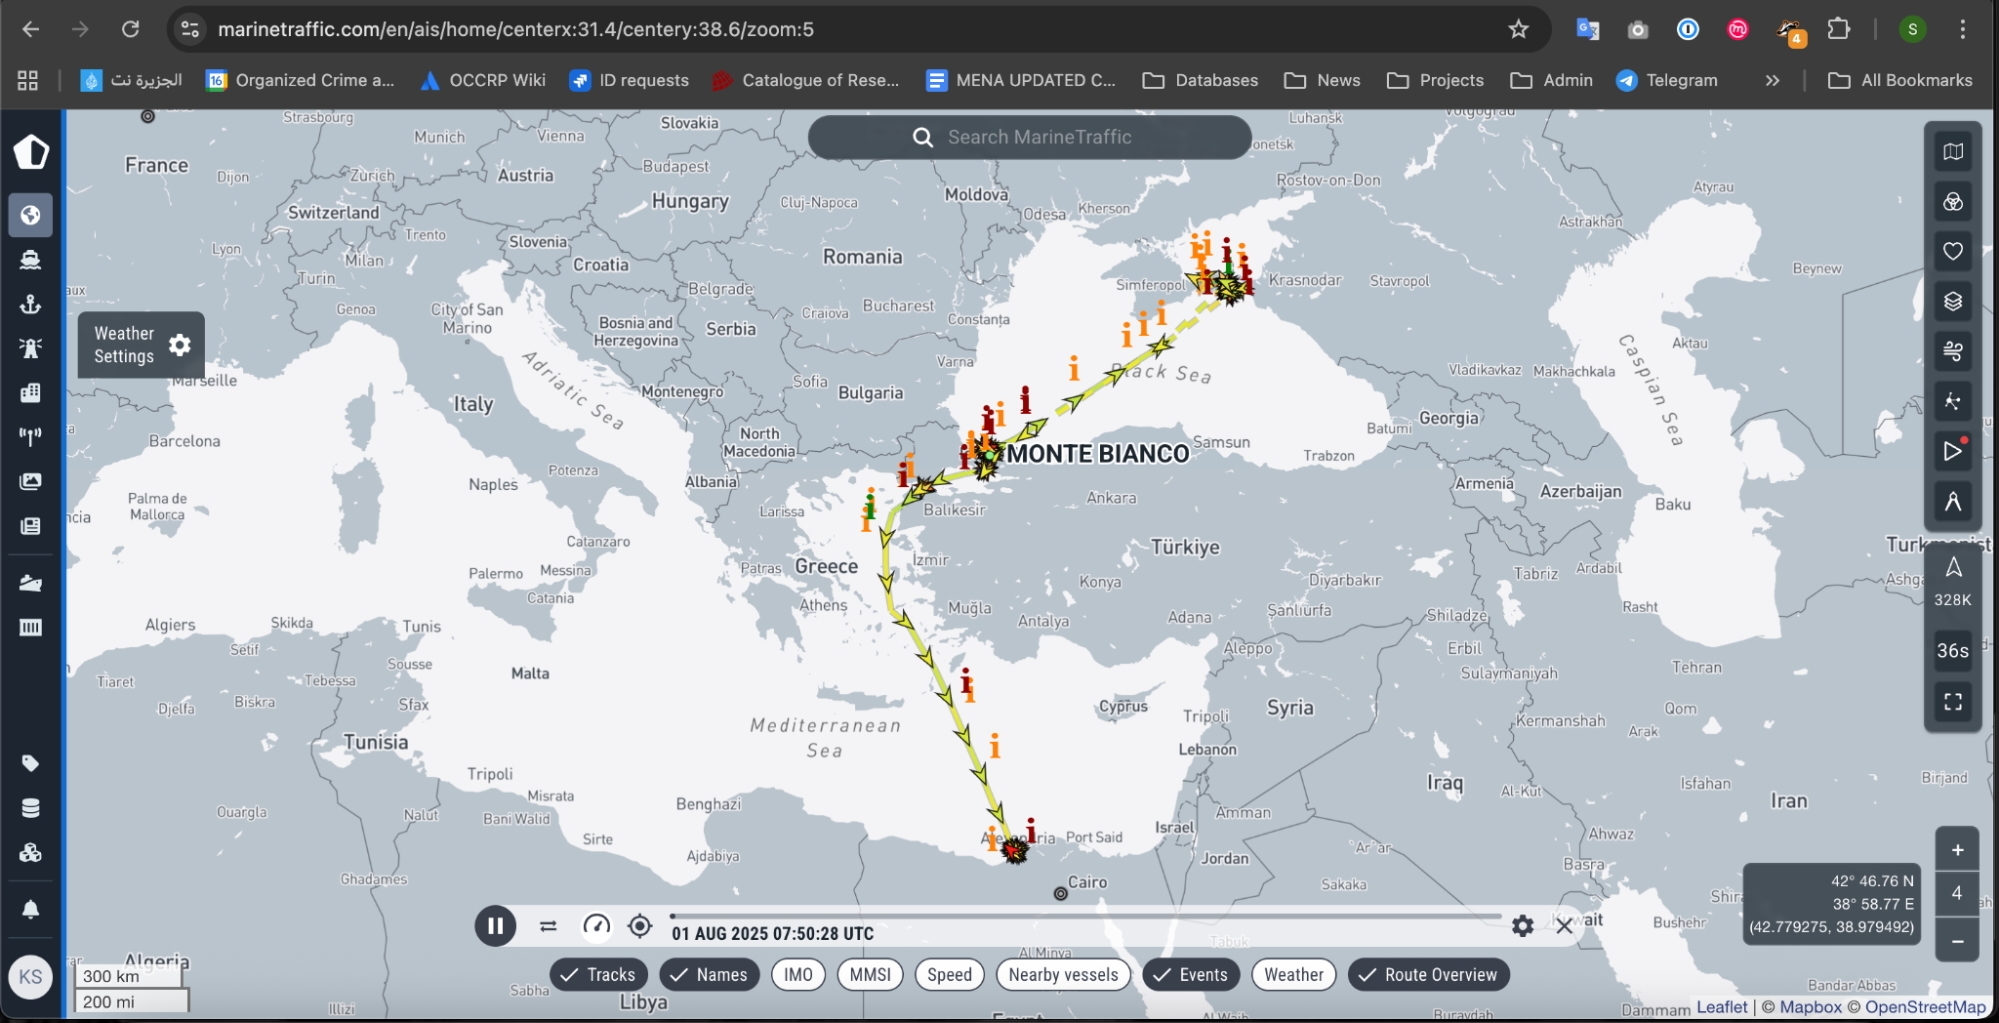Viewport: 1999px width, 1023px height.
Task: Enable the Nearby vessels toggle
Action: tap(1062, 975)
